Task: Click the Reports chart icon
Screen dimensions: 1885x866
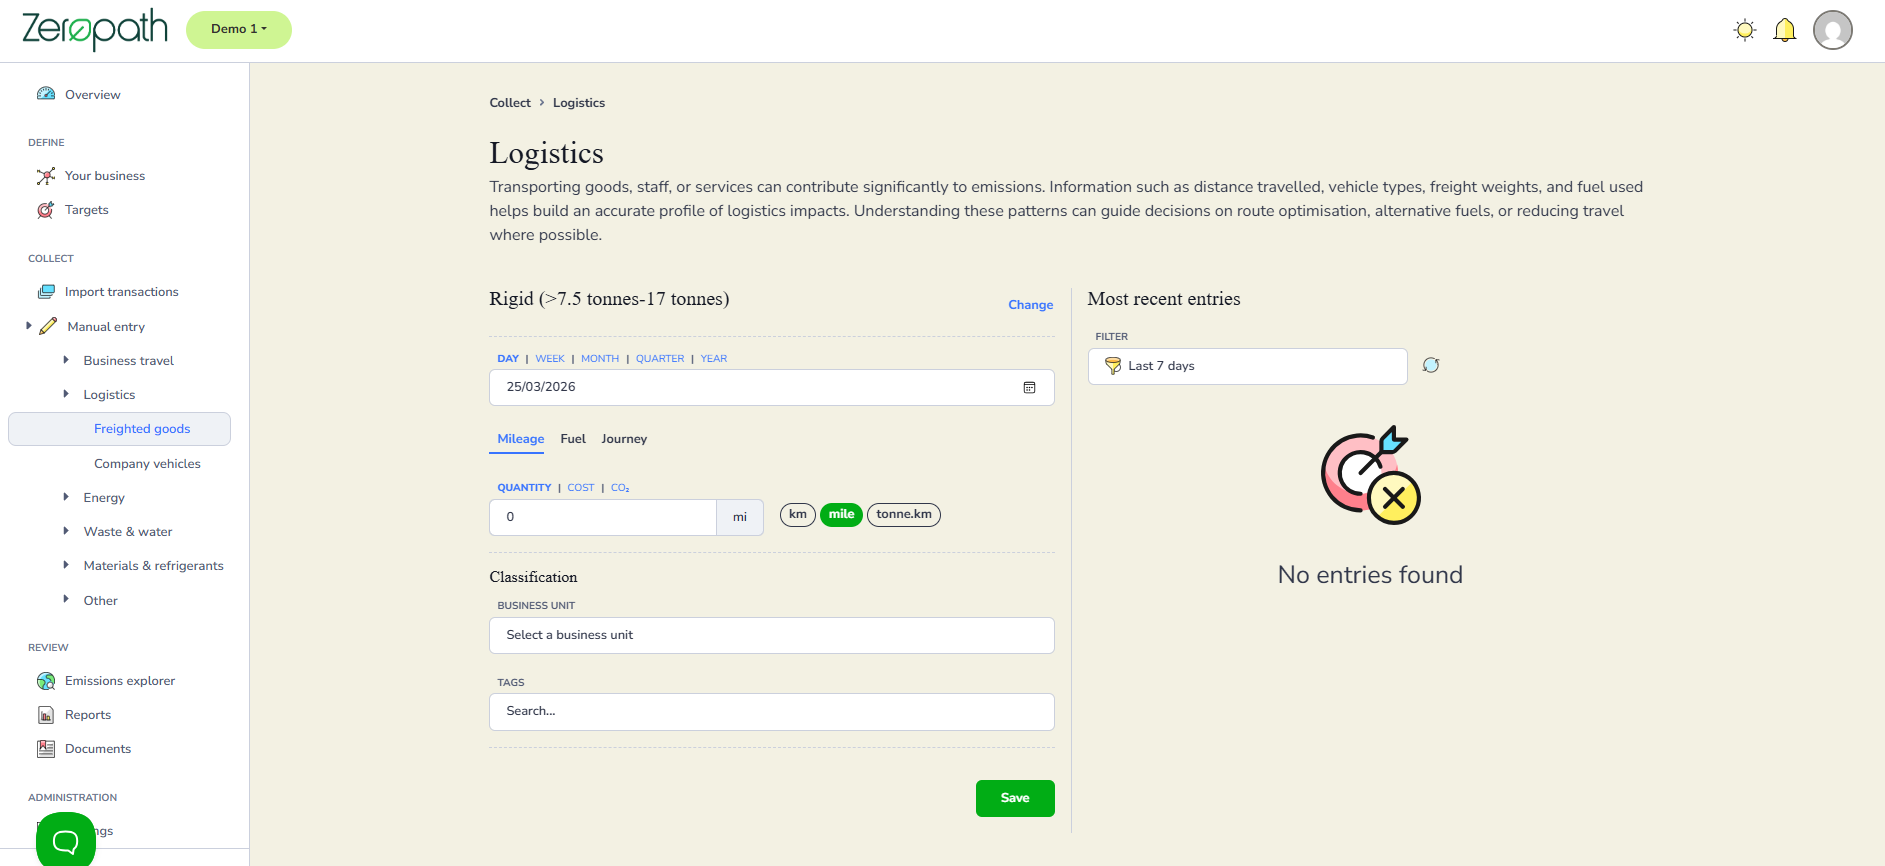Action: tap(46, 715)
